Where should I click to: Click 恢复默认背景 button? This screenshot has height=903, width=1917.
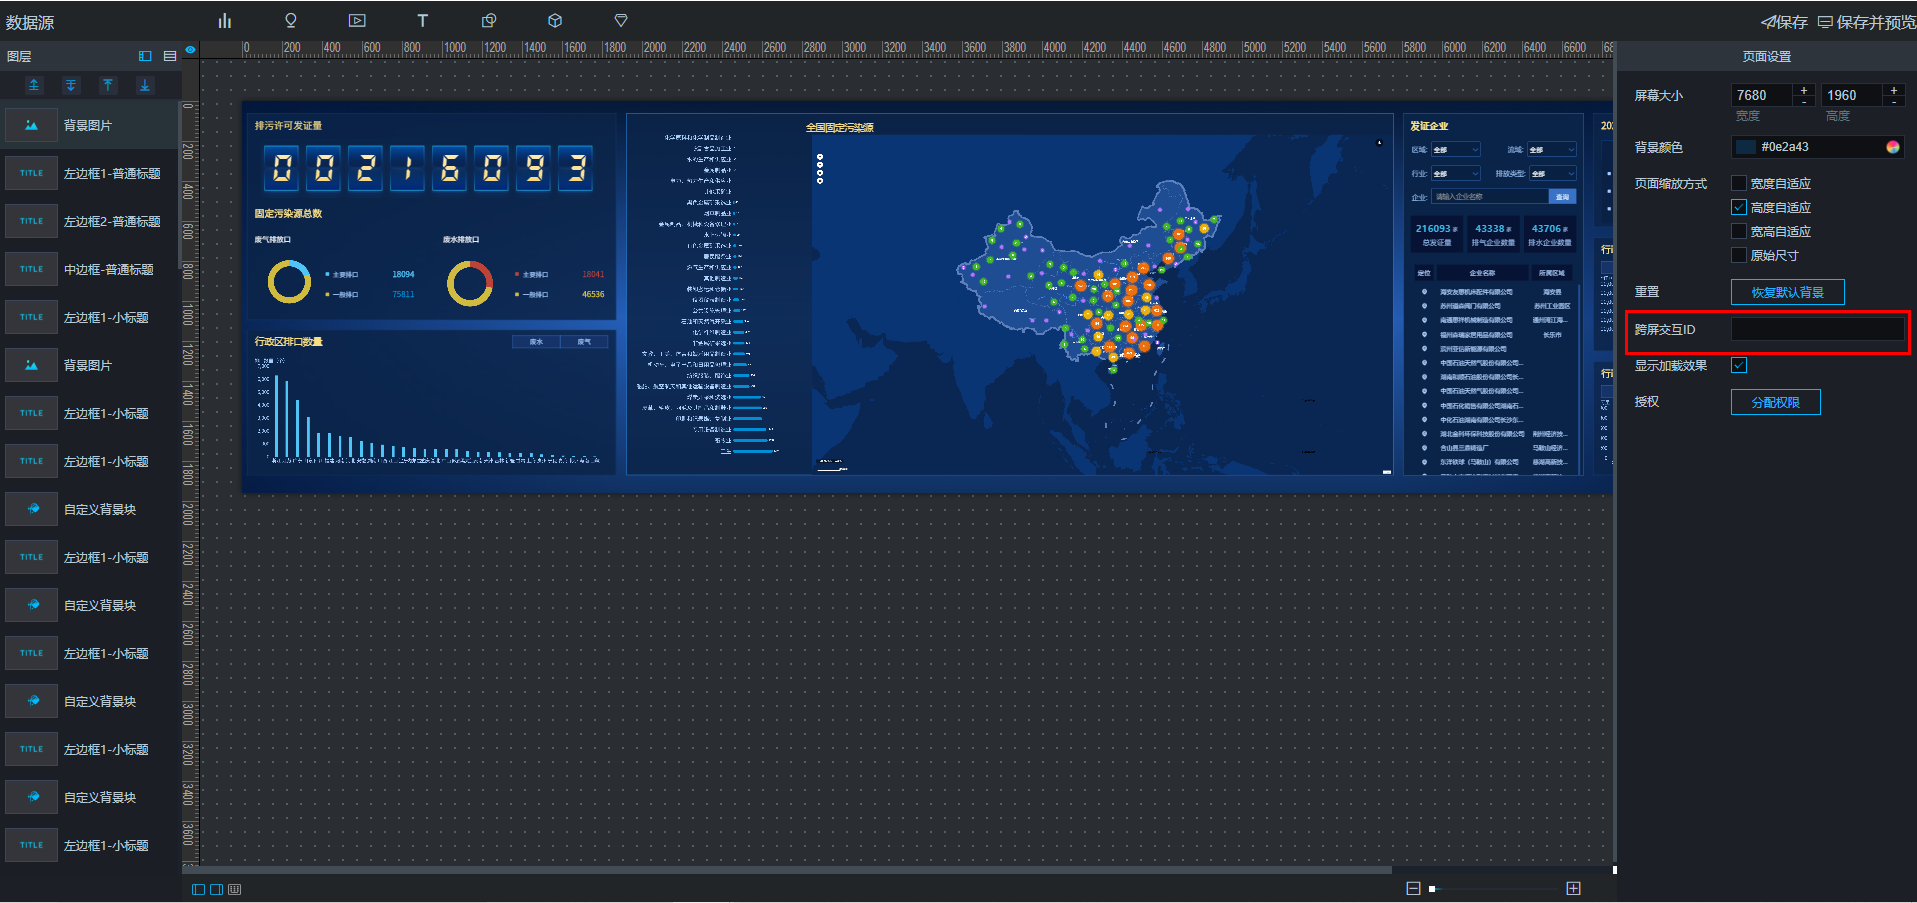[x=1787, y=292]
